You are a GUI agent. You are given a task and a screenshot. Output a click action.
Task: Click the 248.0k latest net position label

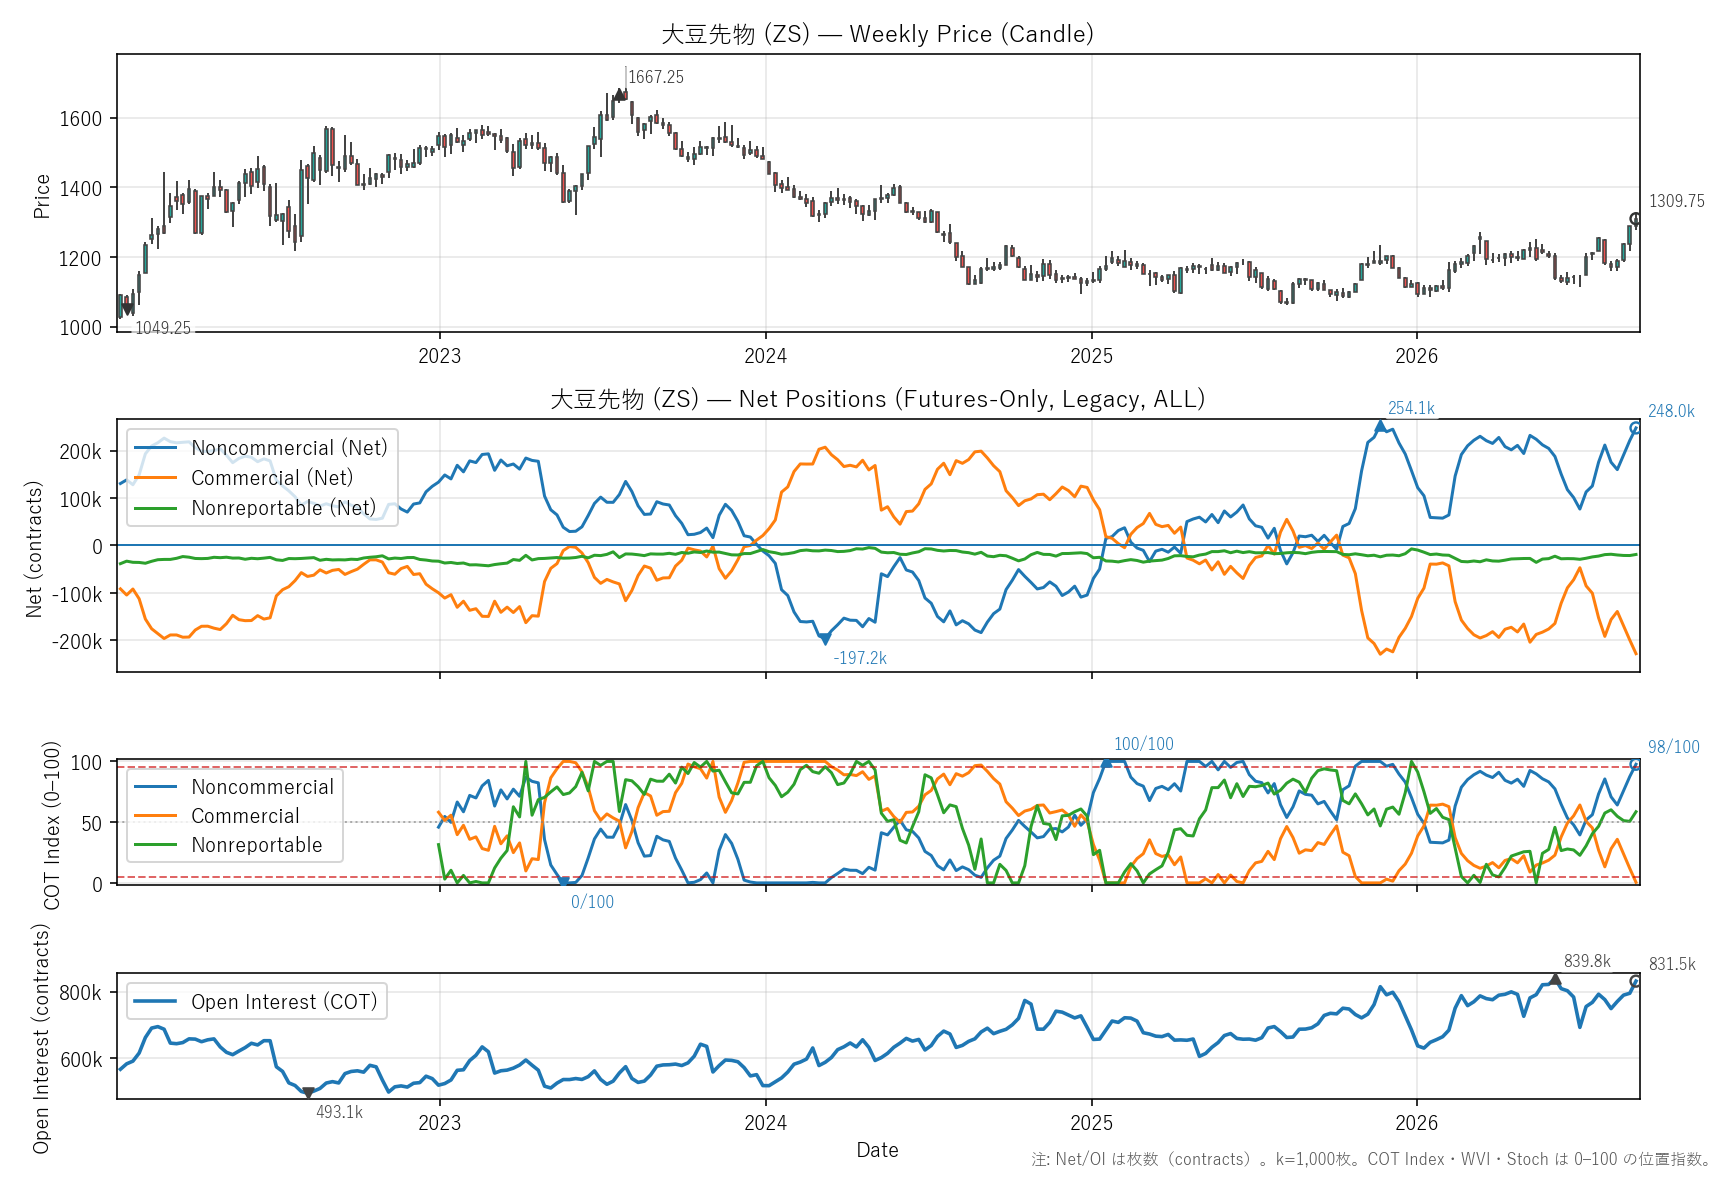[1671, 411]
